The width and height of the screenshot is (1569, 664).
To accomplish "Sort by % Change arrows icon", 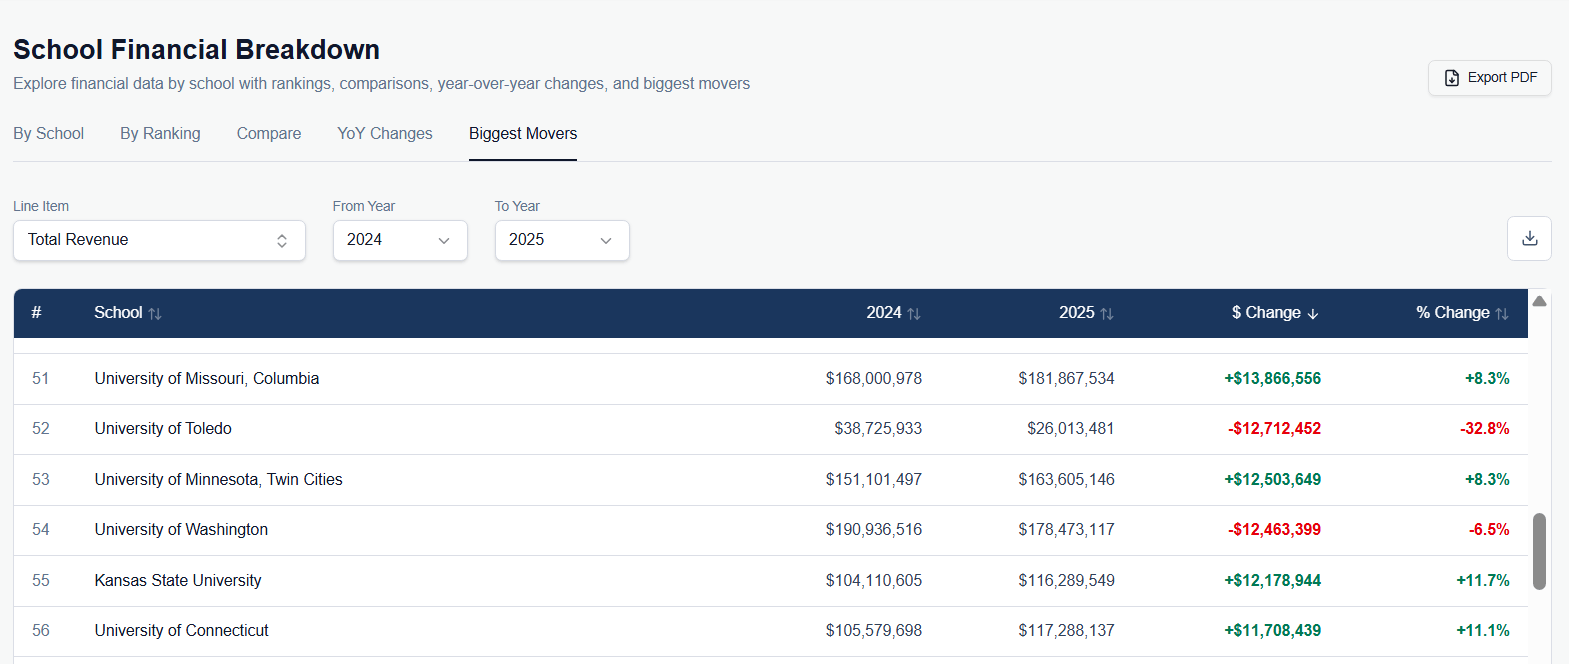I will (x=1502, y=314).
